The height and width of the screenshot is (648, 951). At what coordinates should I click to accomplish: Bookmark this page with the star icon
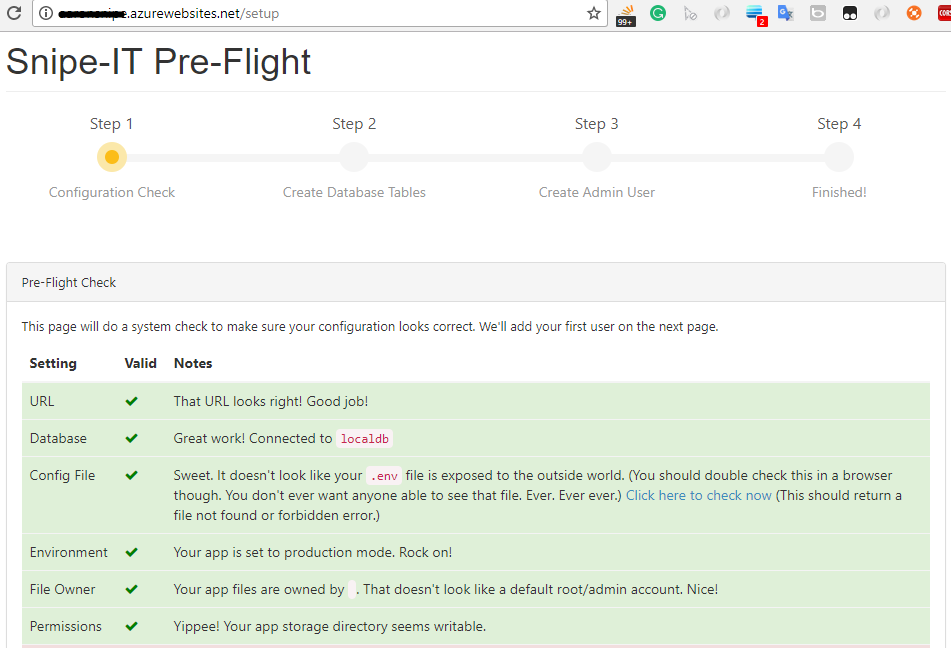click(x=594, y=13)
